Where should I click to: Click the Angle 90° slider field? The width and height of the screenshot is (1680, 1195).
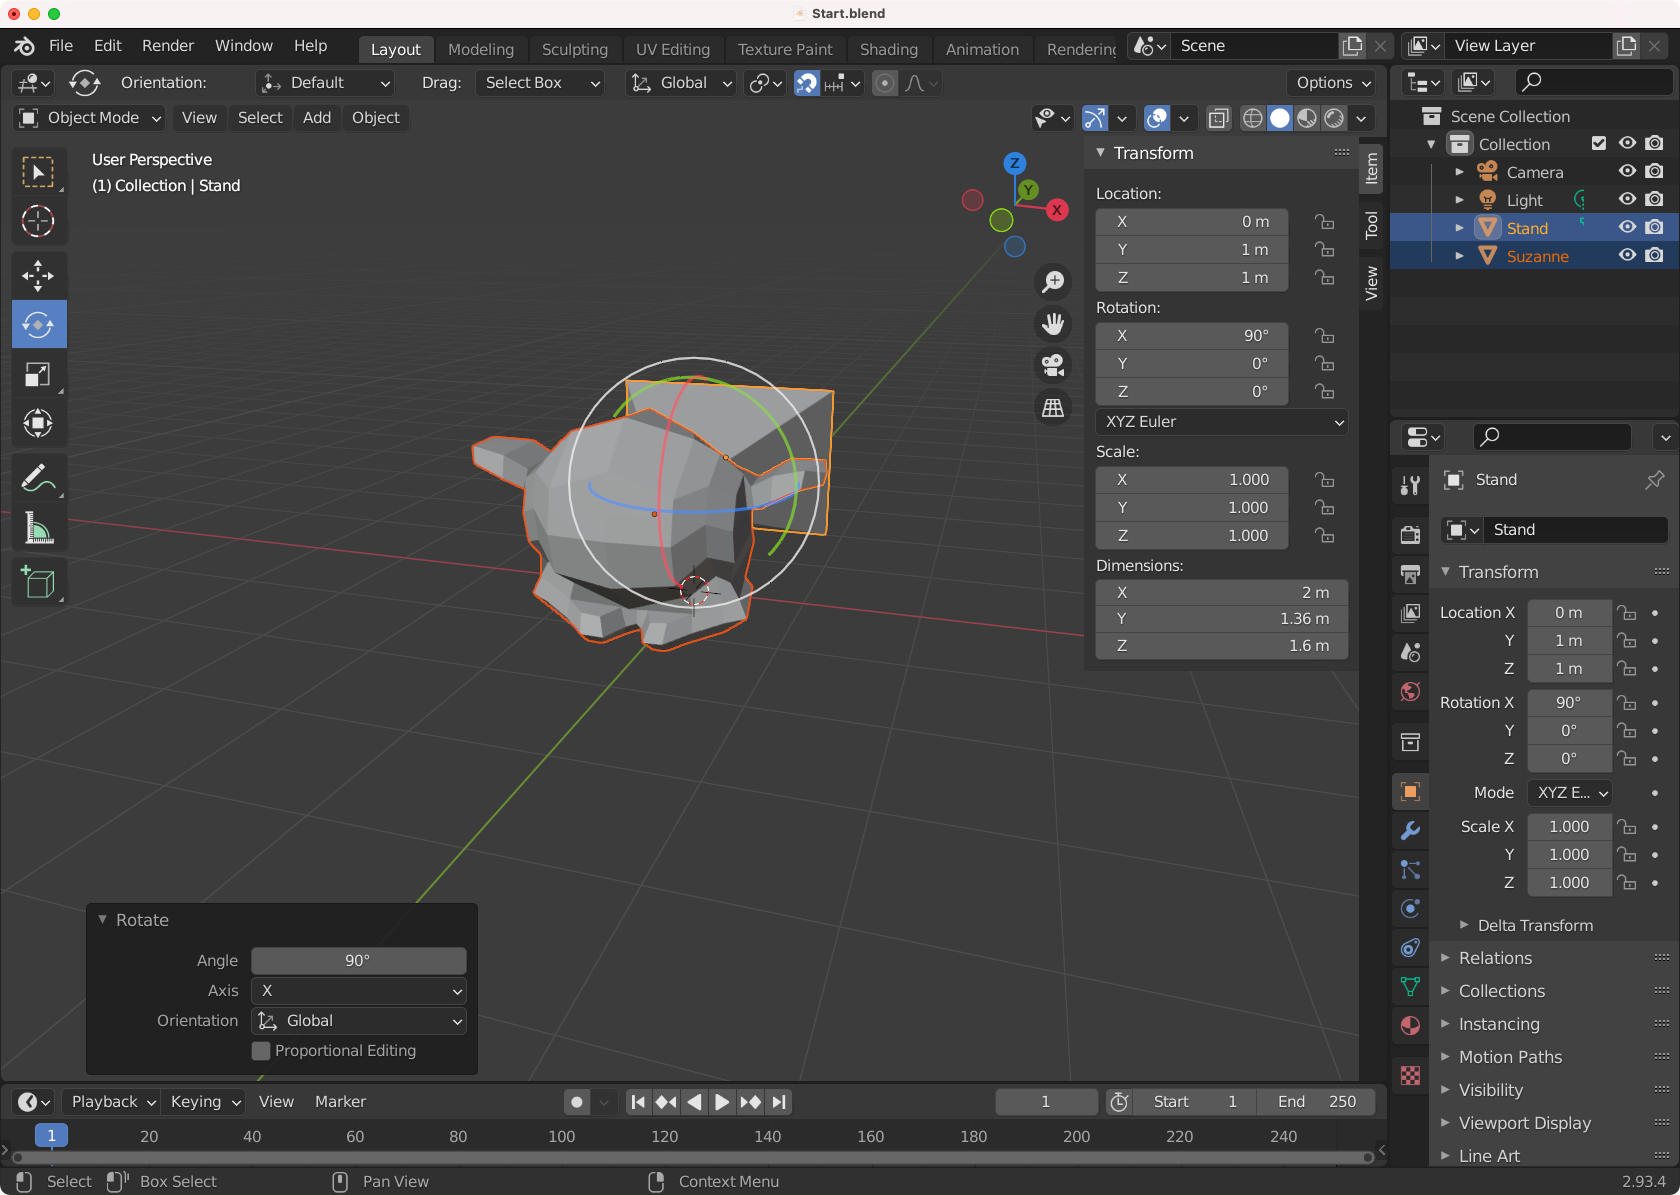click(358, 961)
